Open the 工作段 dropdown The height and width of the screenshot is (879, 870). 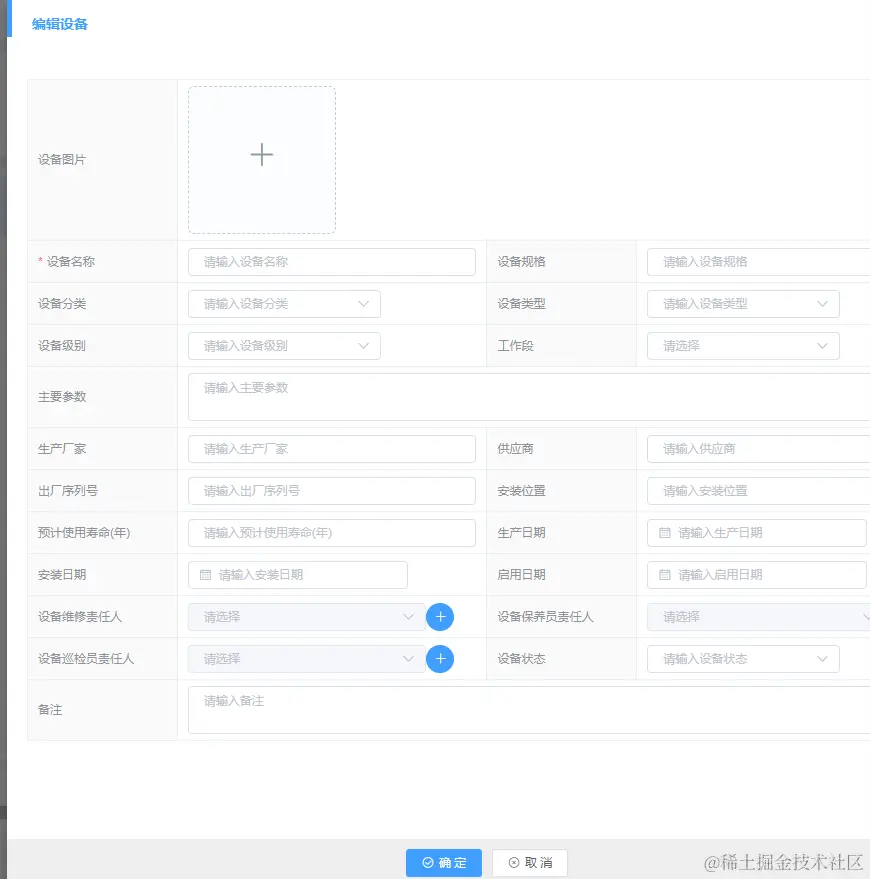(x=743, y=346)
